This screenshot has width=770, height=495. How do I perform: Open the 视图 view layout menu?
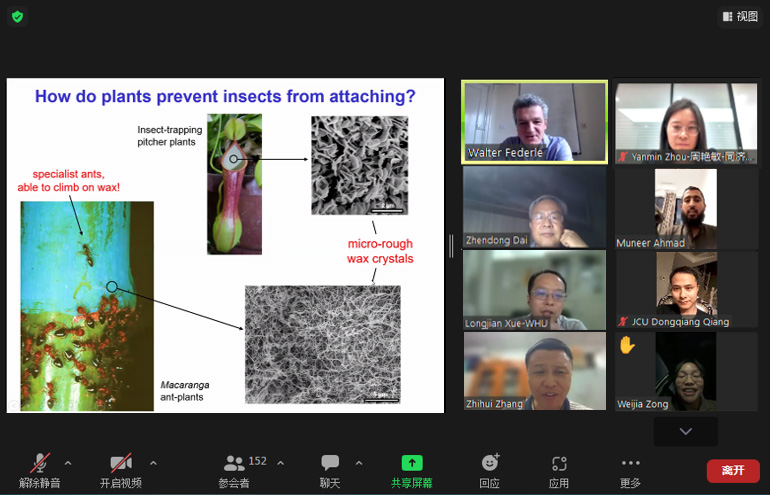tap(740, 16)
